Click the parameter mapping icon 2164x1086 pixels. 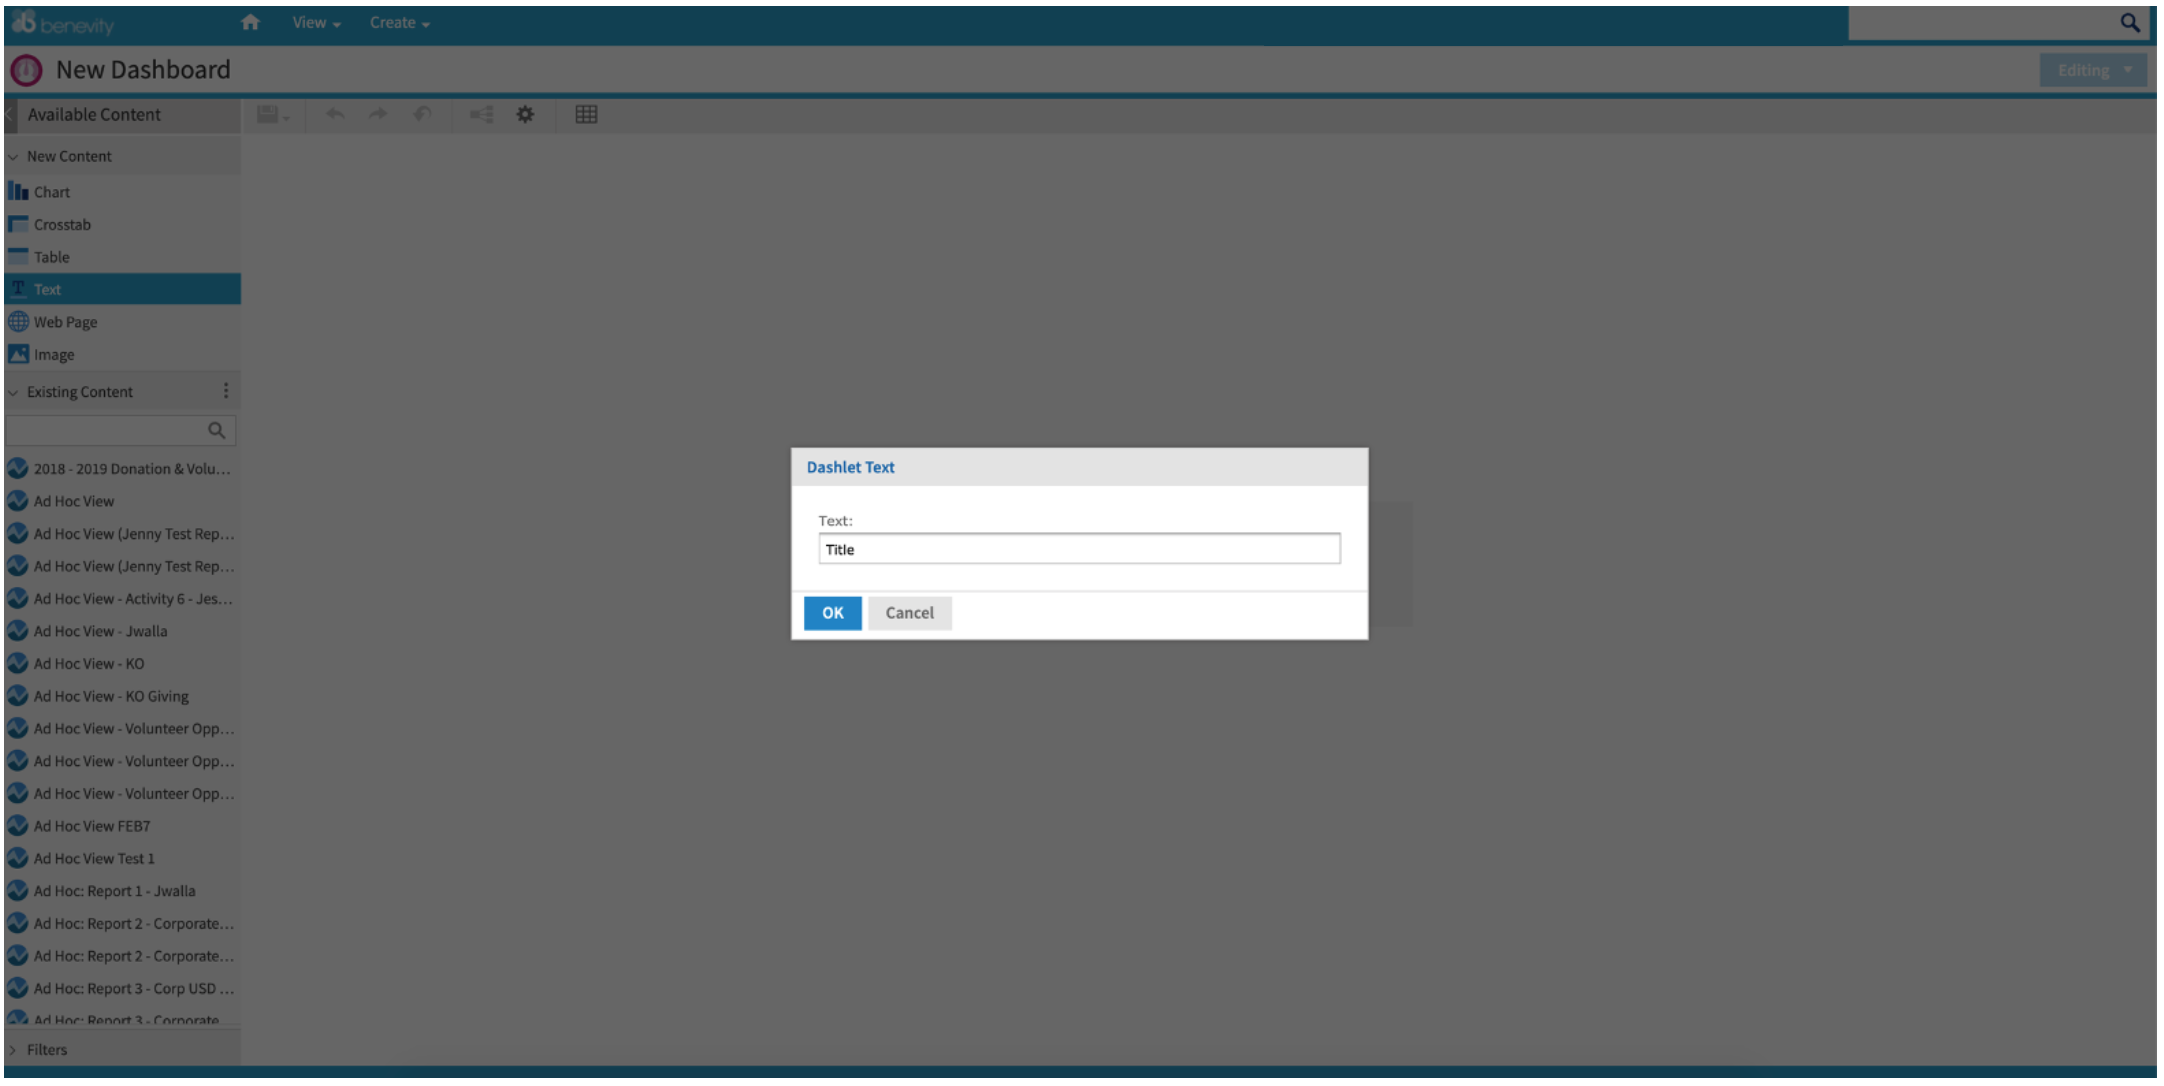pyautogui.click(x=482, y=114)
